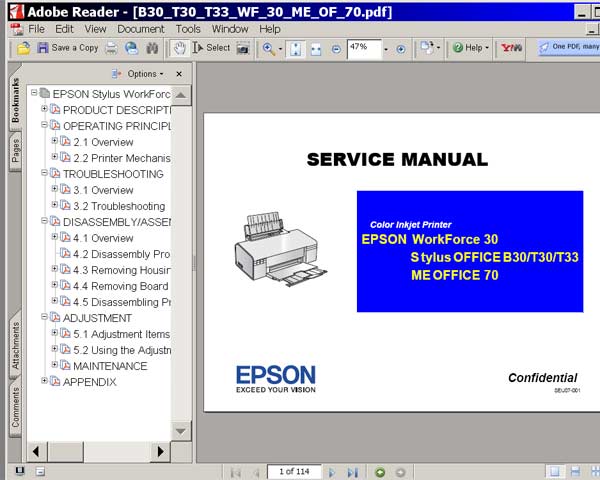Open the zoom percentage dropdown arrow
The height and width of the screenshot is (480, 600).
[x=386, y=49]
